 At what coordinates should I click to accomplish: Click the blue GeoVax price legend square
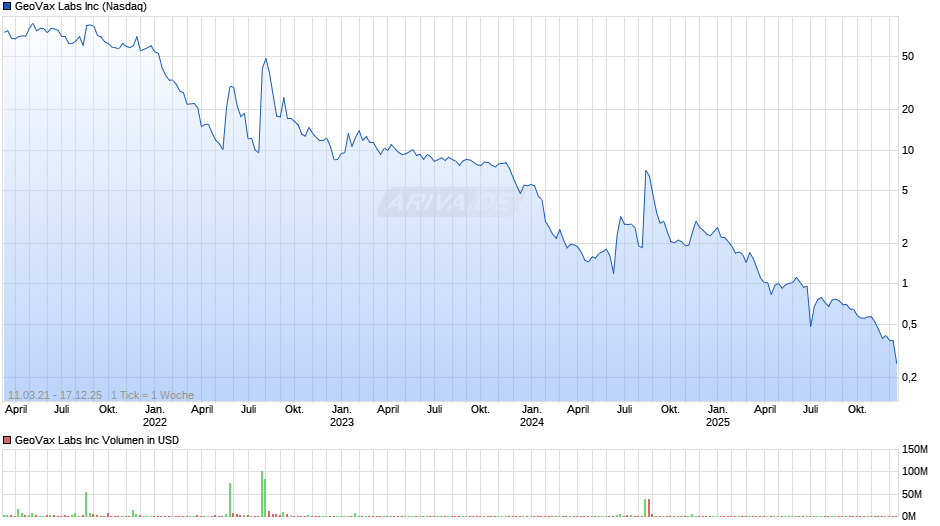[x=7, y=7]
